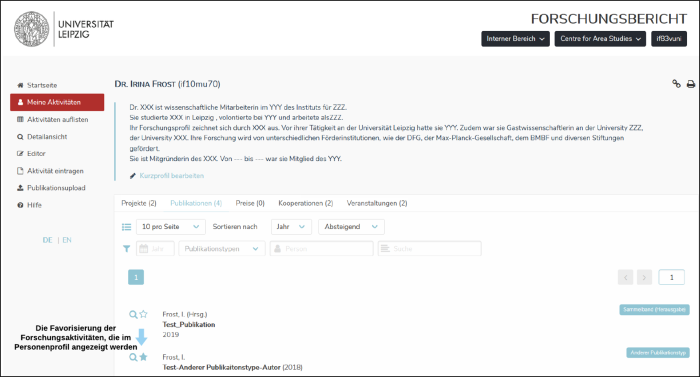Switch to the Publikationen (4) tab
Screen dimensions: 700x377
tap(196, 203)
